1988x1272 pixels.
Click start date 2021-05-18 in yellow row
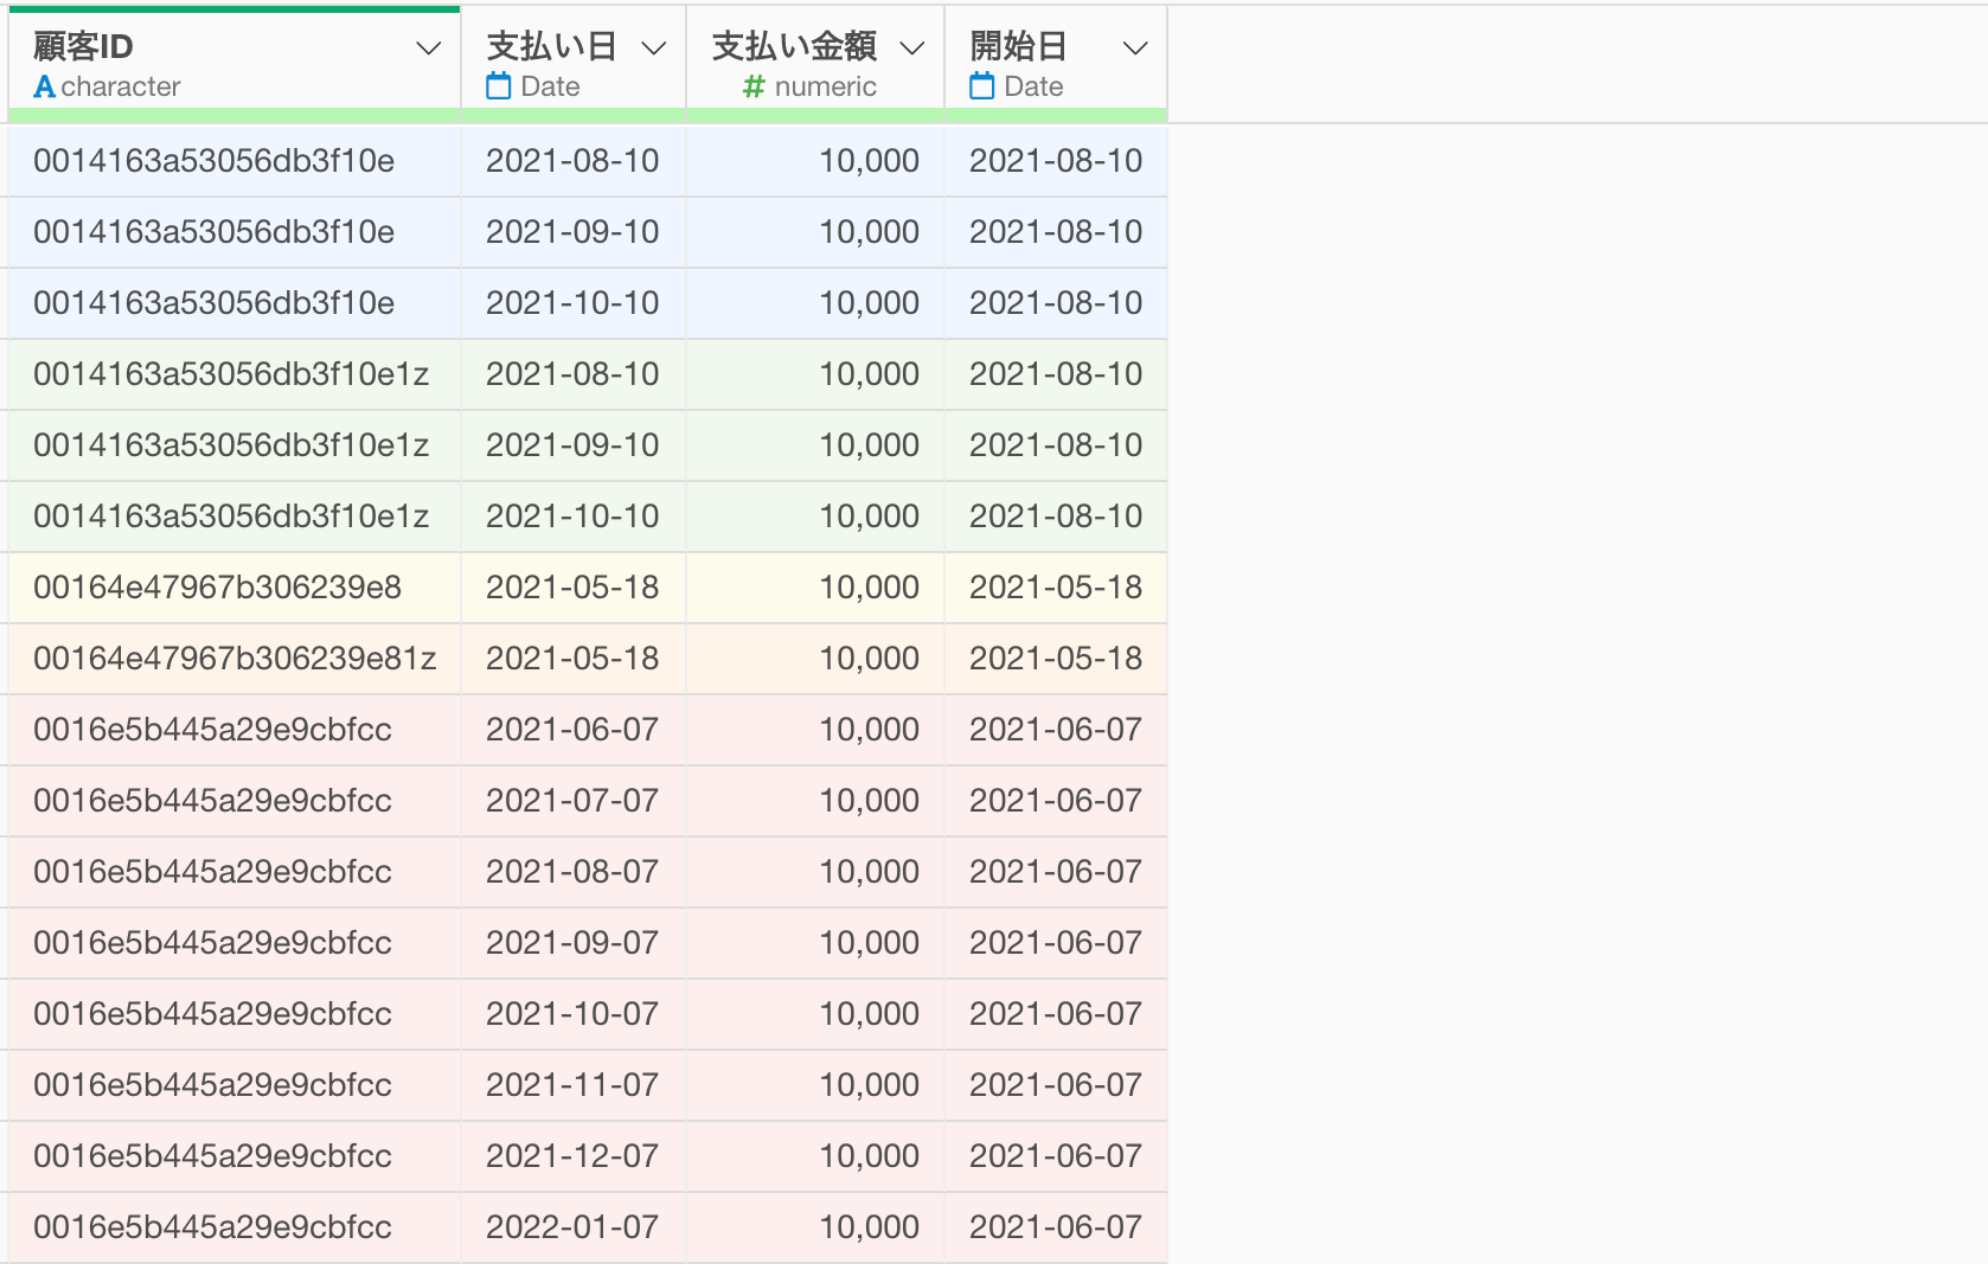point(1055,587)
